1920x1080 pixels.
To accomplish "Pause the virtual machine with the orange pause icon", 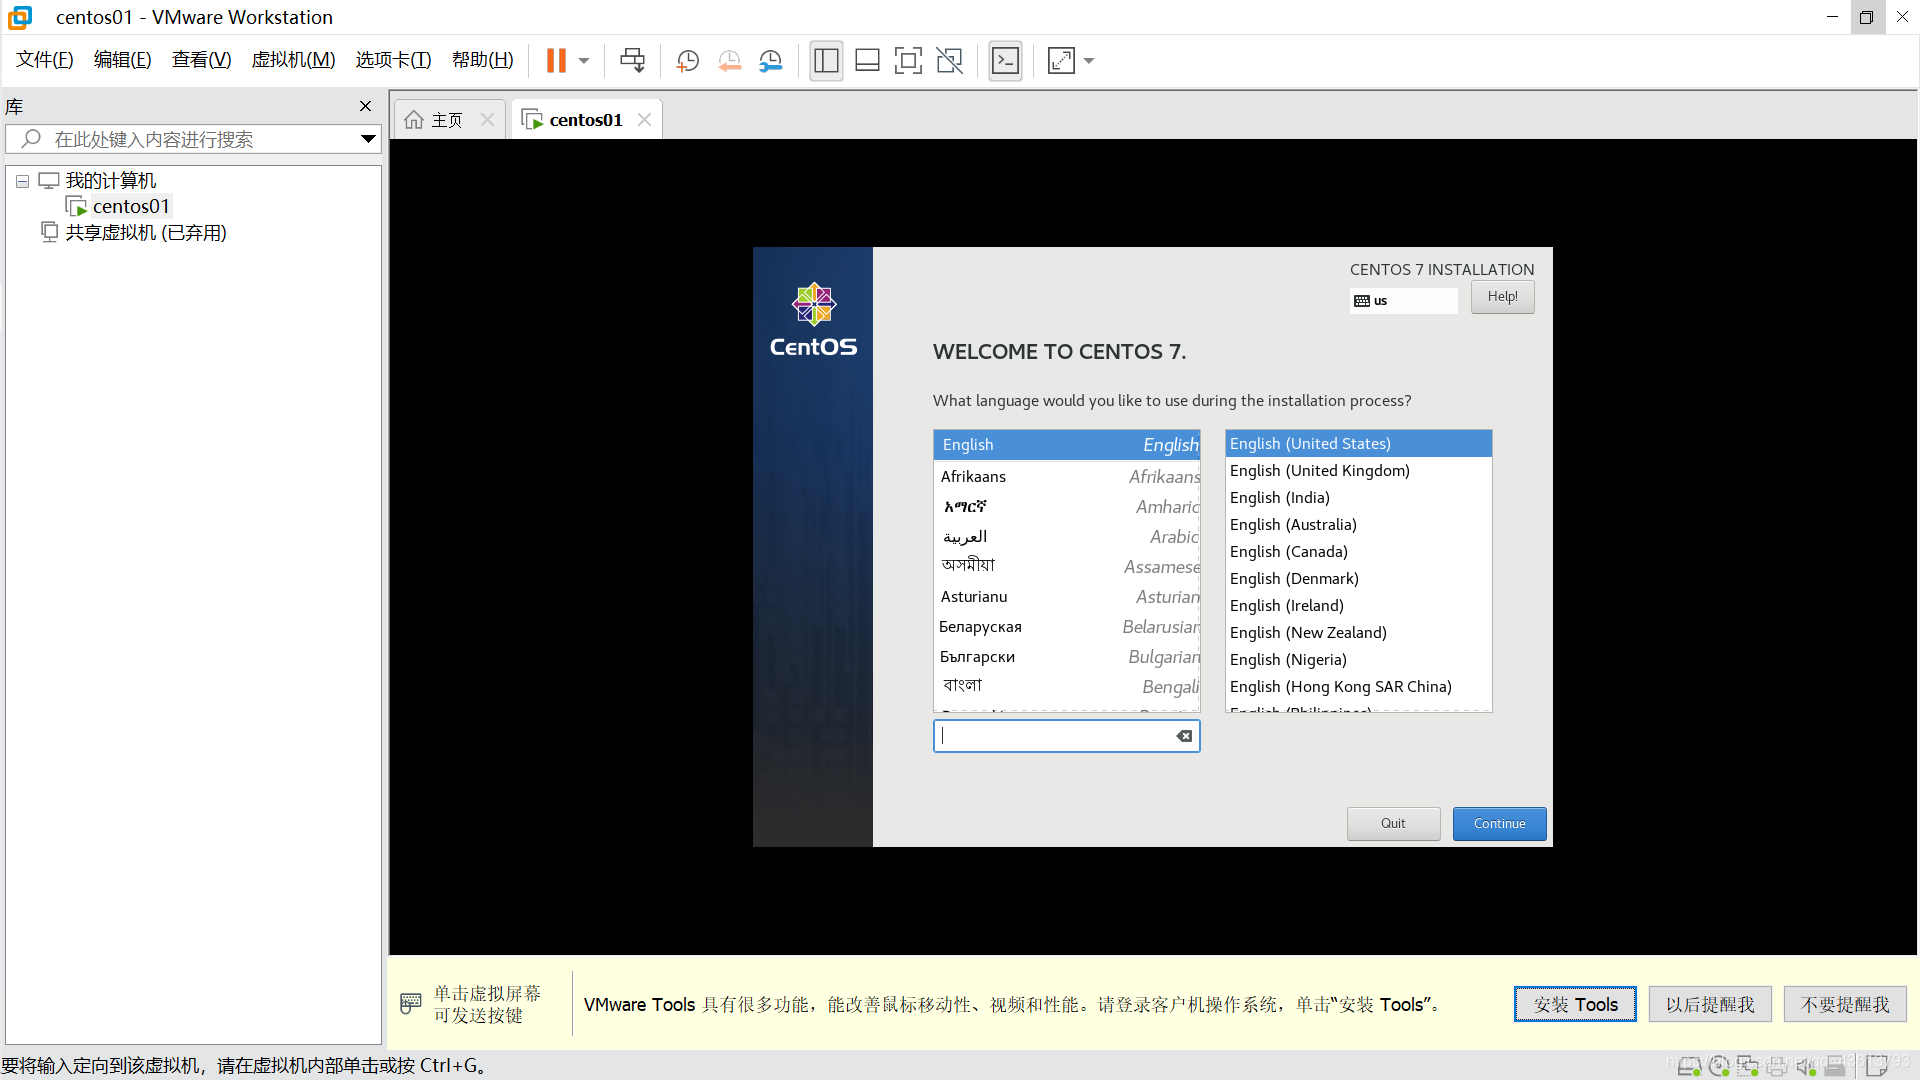I will tap(556, 61).
